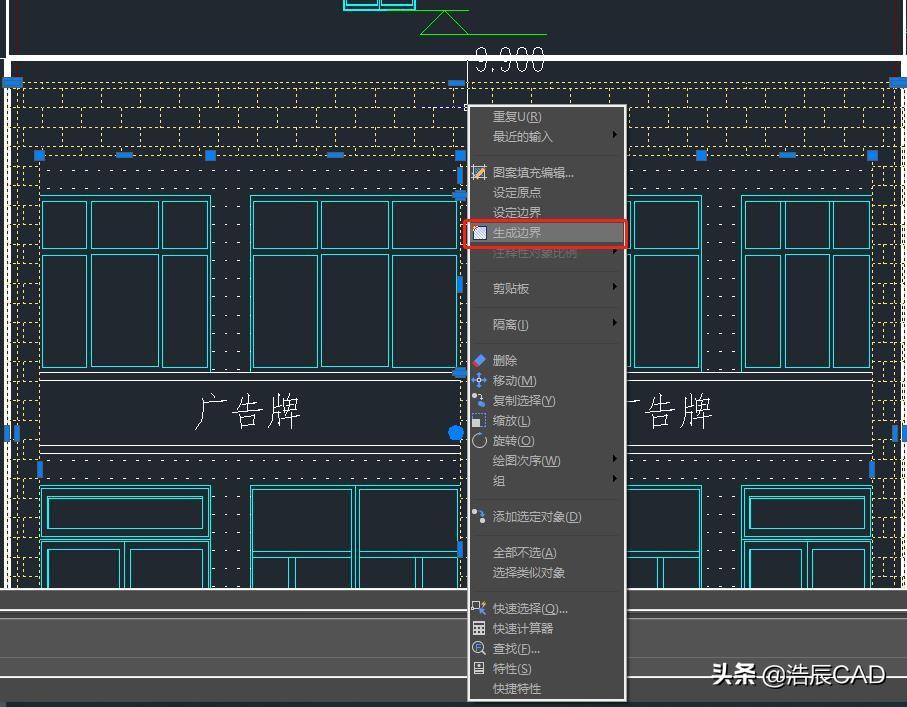The height and width of the screenshot is (707, 907).
Task: Select the Move icon next to 移动(M)
Action: point(478,380)
